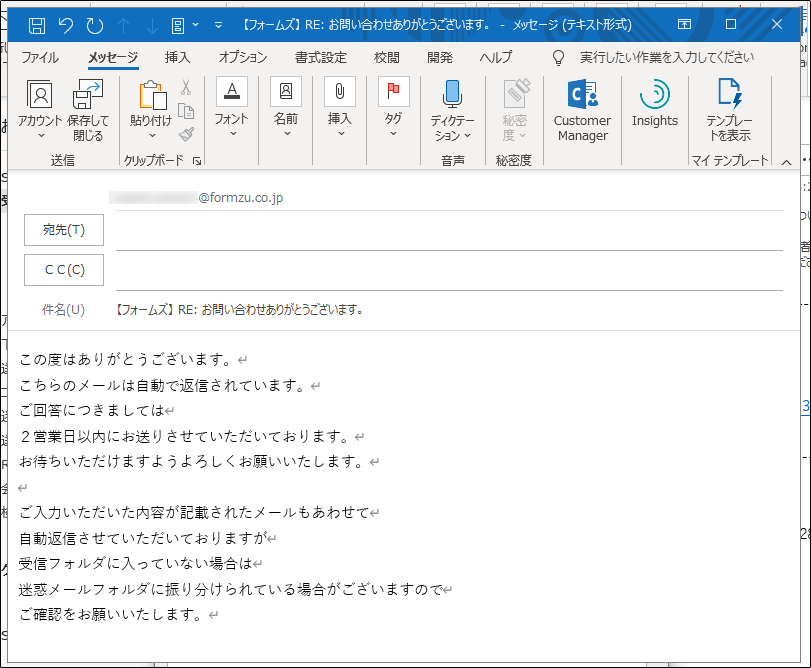Click Format Painter brush icon
This screenshot has width=811, height=668.
(186, 134)
